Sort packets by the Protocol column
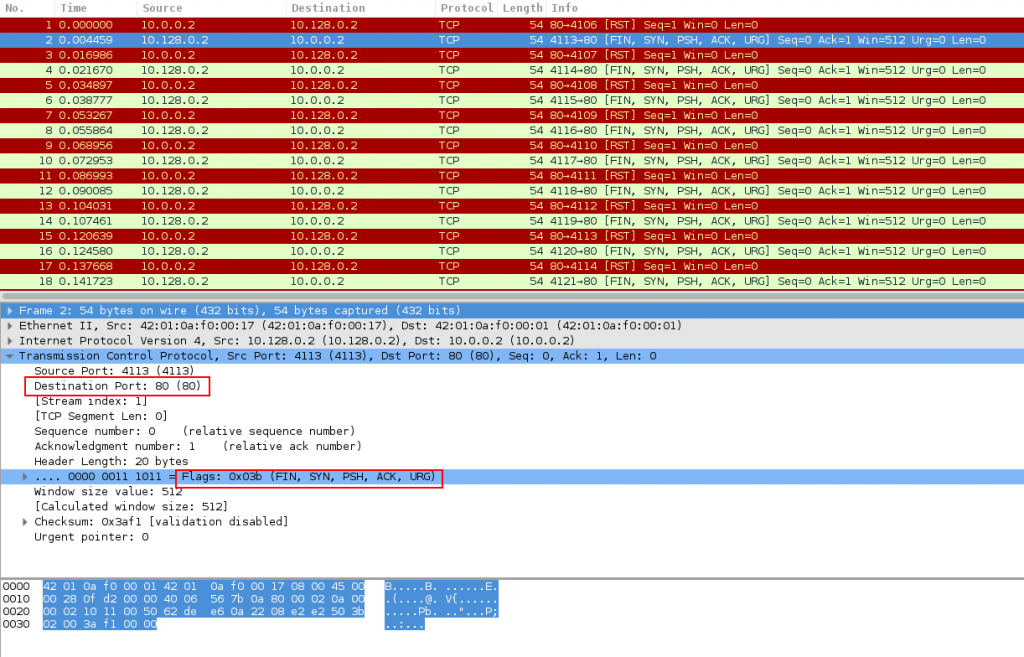Viewport: 1024px width, 657px height. click(x=465, y=8)
